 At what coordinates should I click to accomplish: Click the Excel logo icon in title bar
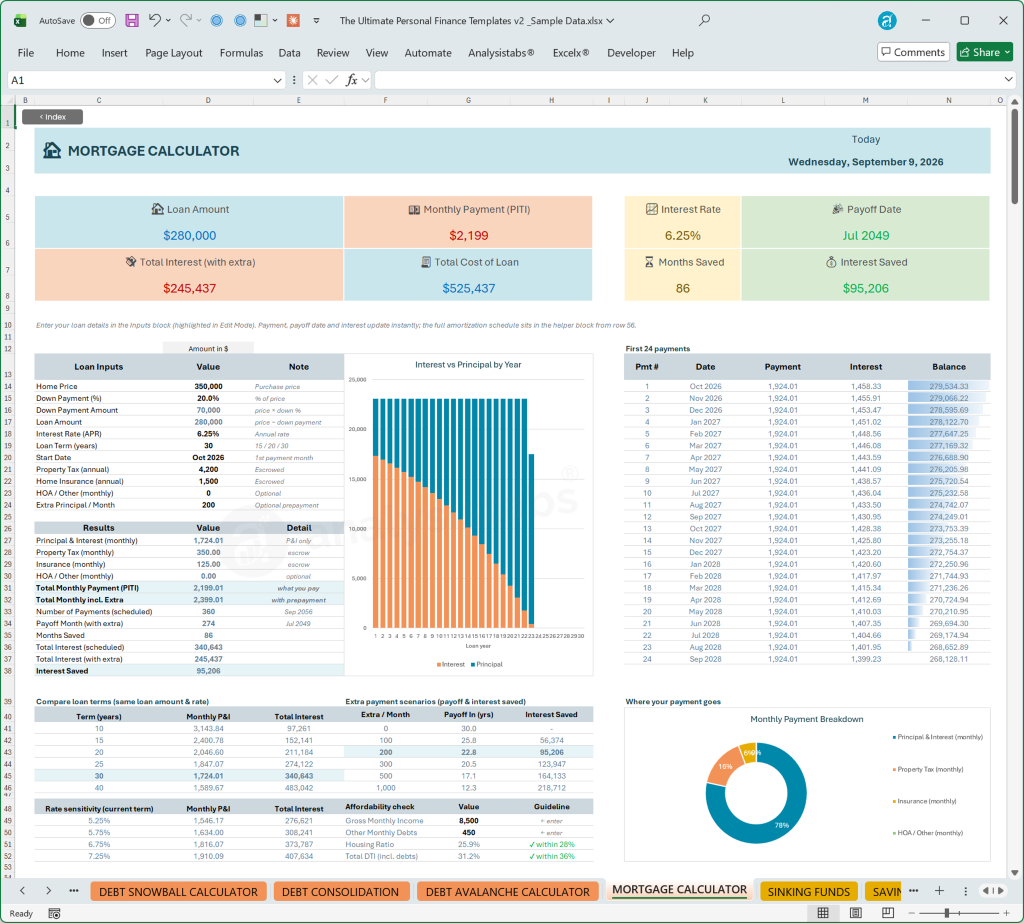20,21
